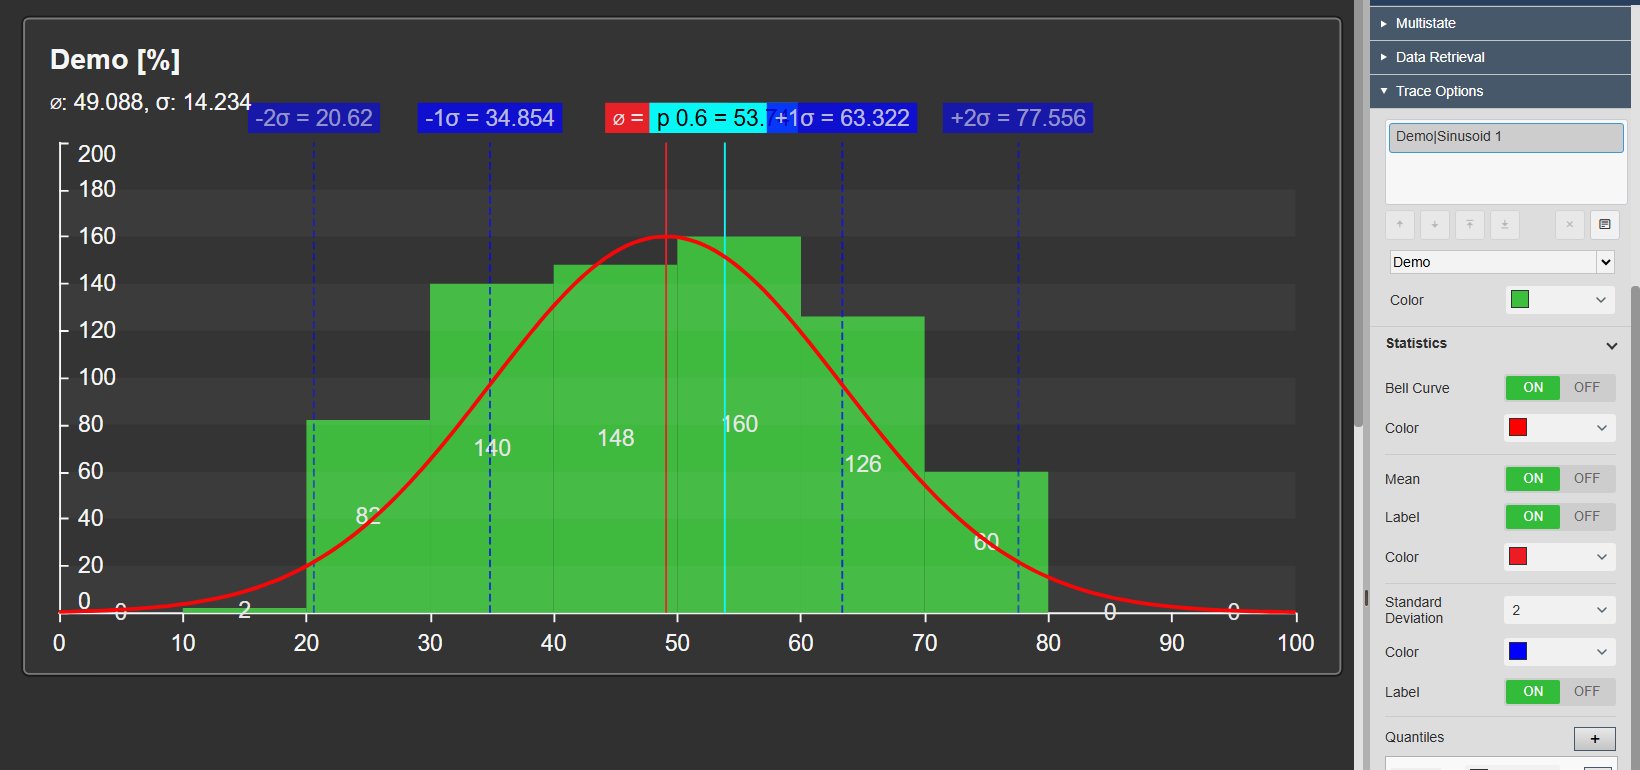Image resolution: width=1640 pixels, height=770 pixels.
Task: Collapse the Trace Options section
Action: (1500, 91)
